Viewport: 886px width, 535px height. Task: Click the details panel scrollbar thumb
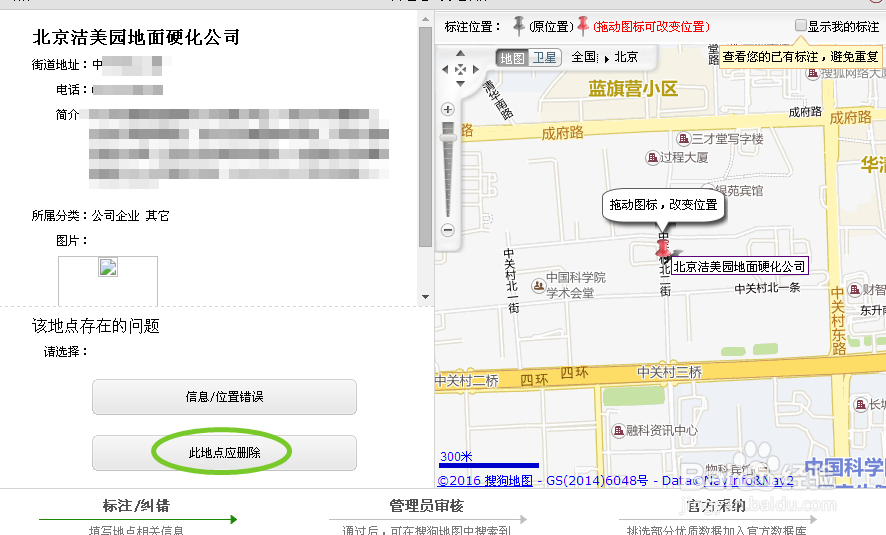(425, 137)
